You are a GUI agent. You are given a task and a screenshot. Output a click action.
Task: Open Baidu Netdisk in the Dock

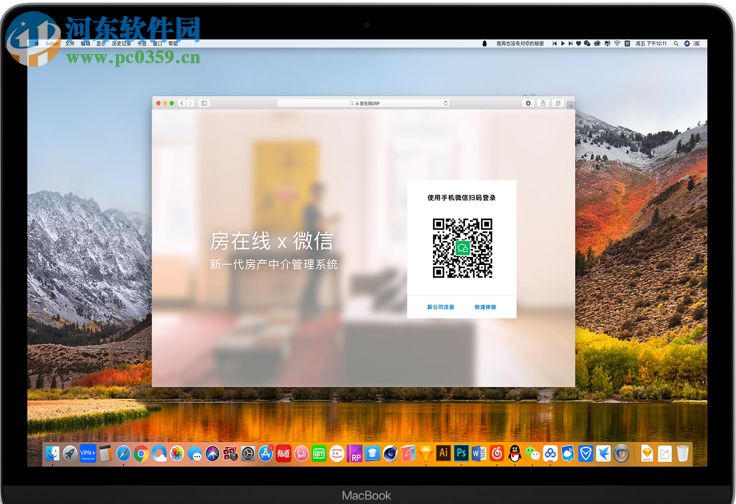(x=550, y=454)
